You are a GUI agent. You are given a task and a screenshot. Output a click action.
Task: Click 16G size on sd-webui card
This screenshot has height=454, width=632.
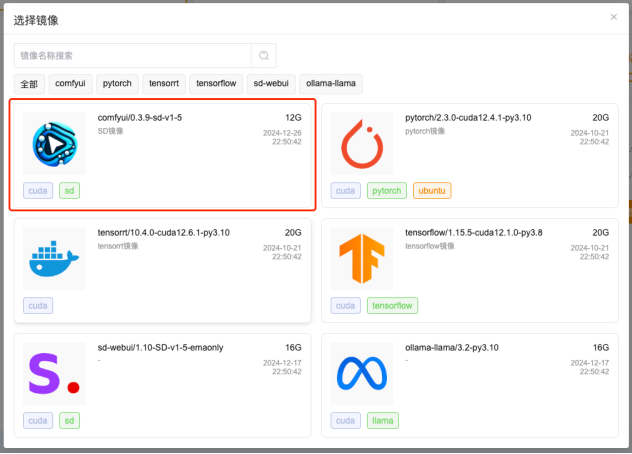tap(293, 348)
